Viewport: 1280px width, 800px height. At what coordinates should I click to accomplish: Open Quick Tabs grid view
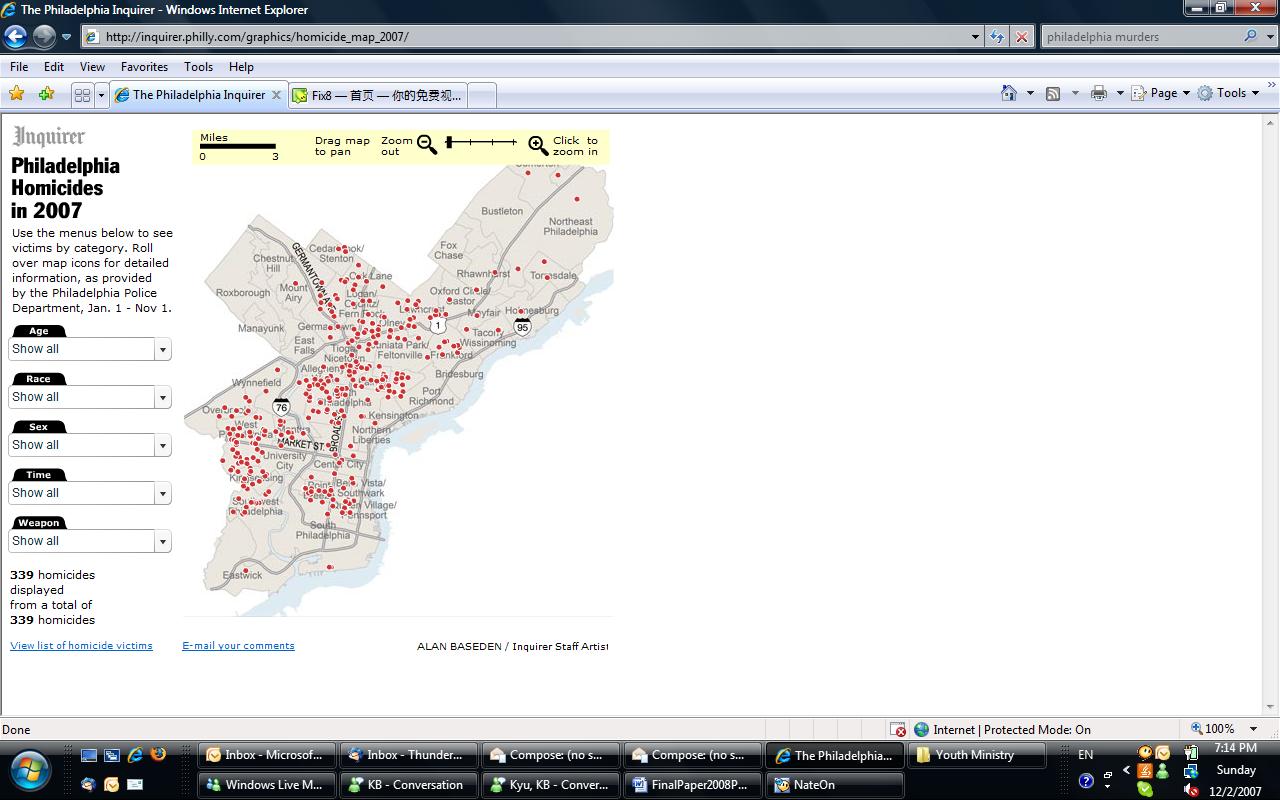[82, 95]
